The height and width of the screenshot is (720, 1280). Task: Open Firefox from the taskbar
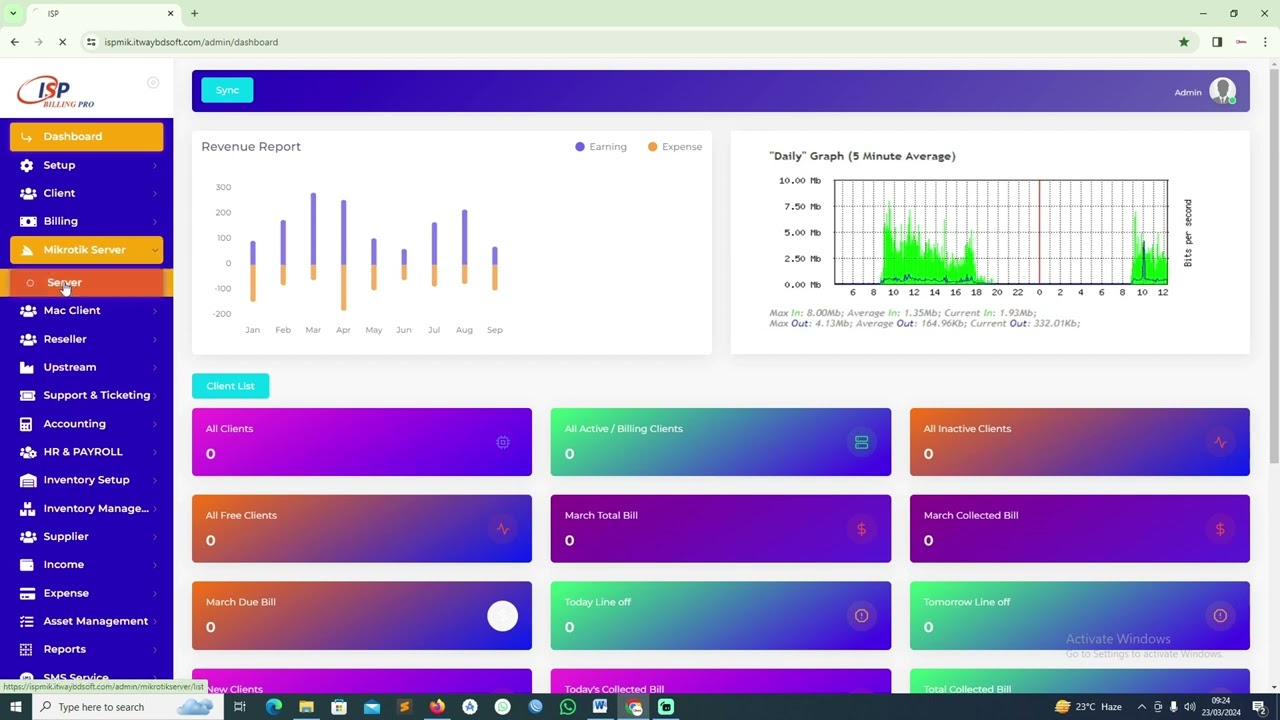(x=437, y=707)
